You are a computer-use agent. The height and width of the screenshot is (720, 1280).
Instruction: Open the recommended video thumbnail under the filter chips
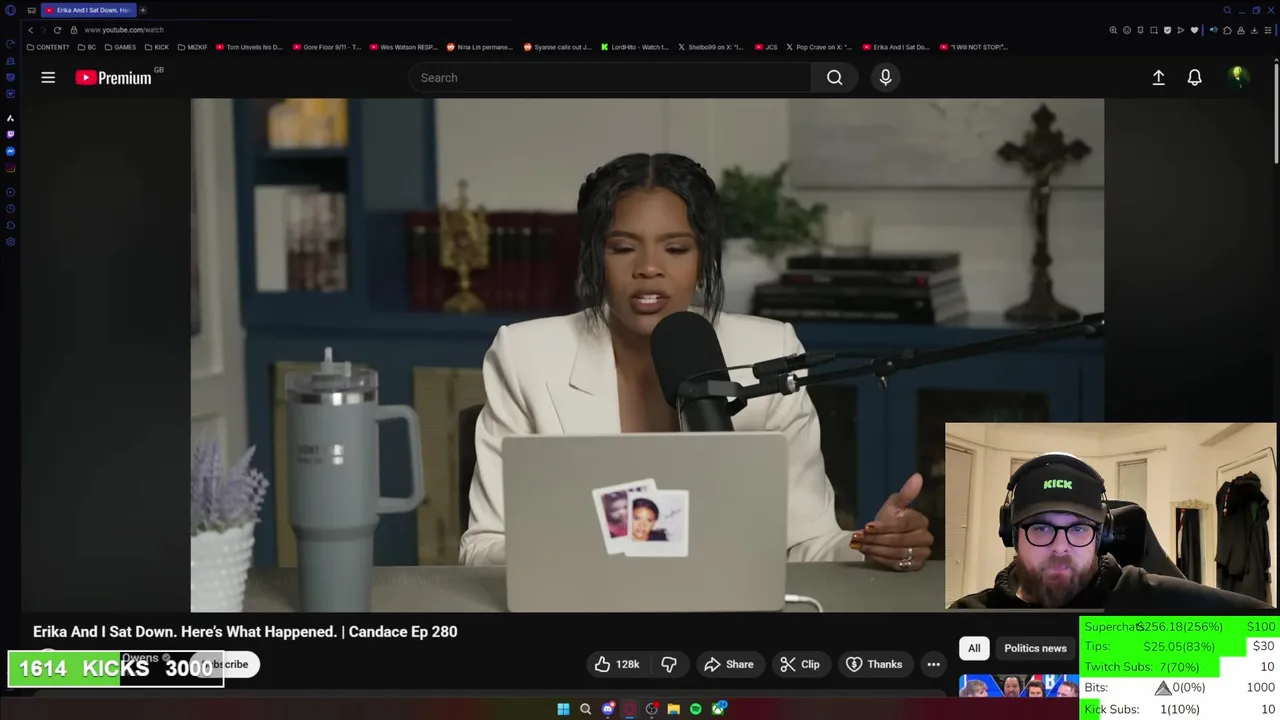1018,686
